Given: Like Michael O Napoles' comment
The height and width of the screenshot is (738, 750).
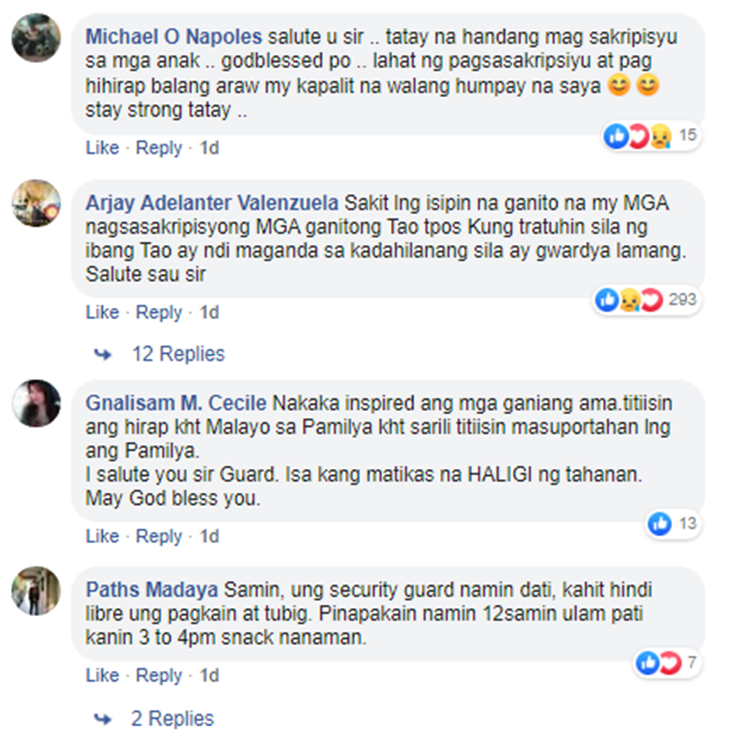Looking at the screenshot, I should point(102,148).
